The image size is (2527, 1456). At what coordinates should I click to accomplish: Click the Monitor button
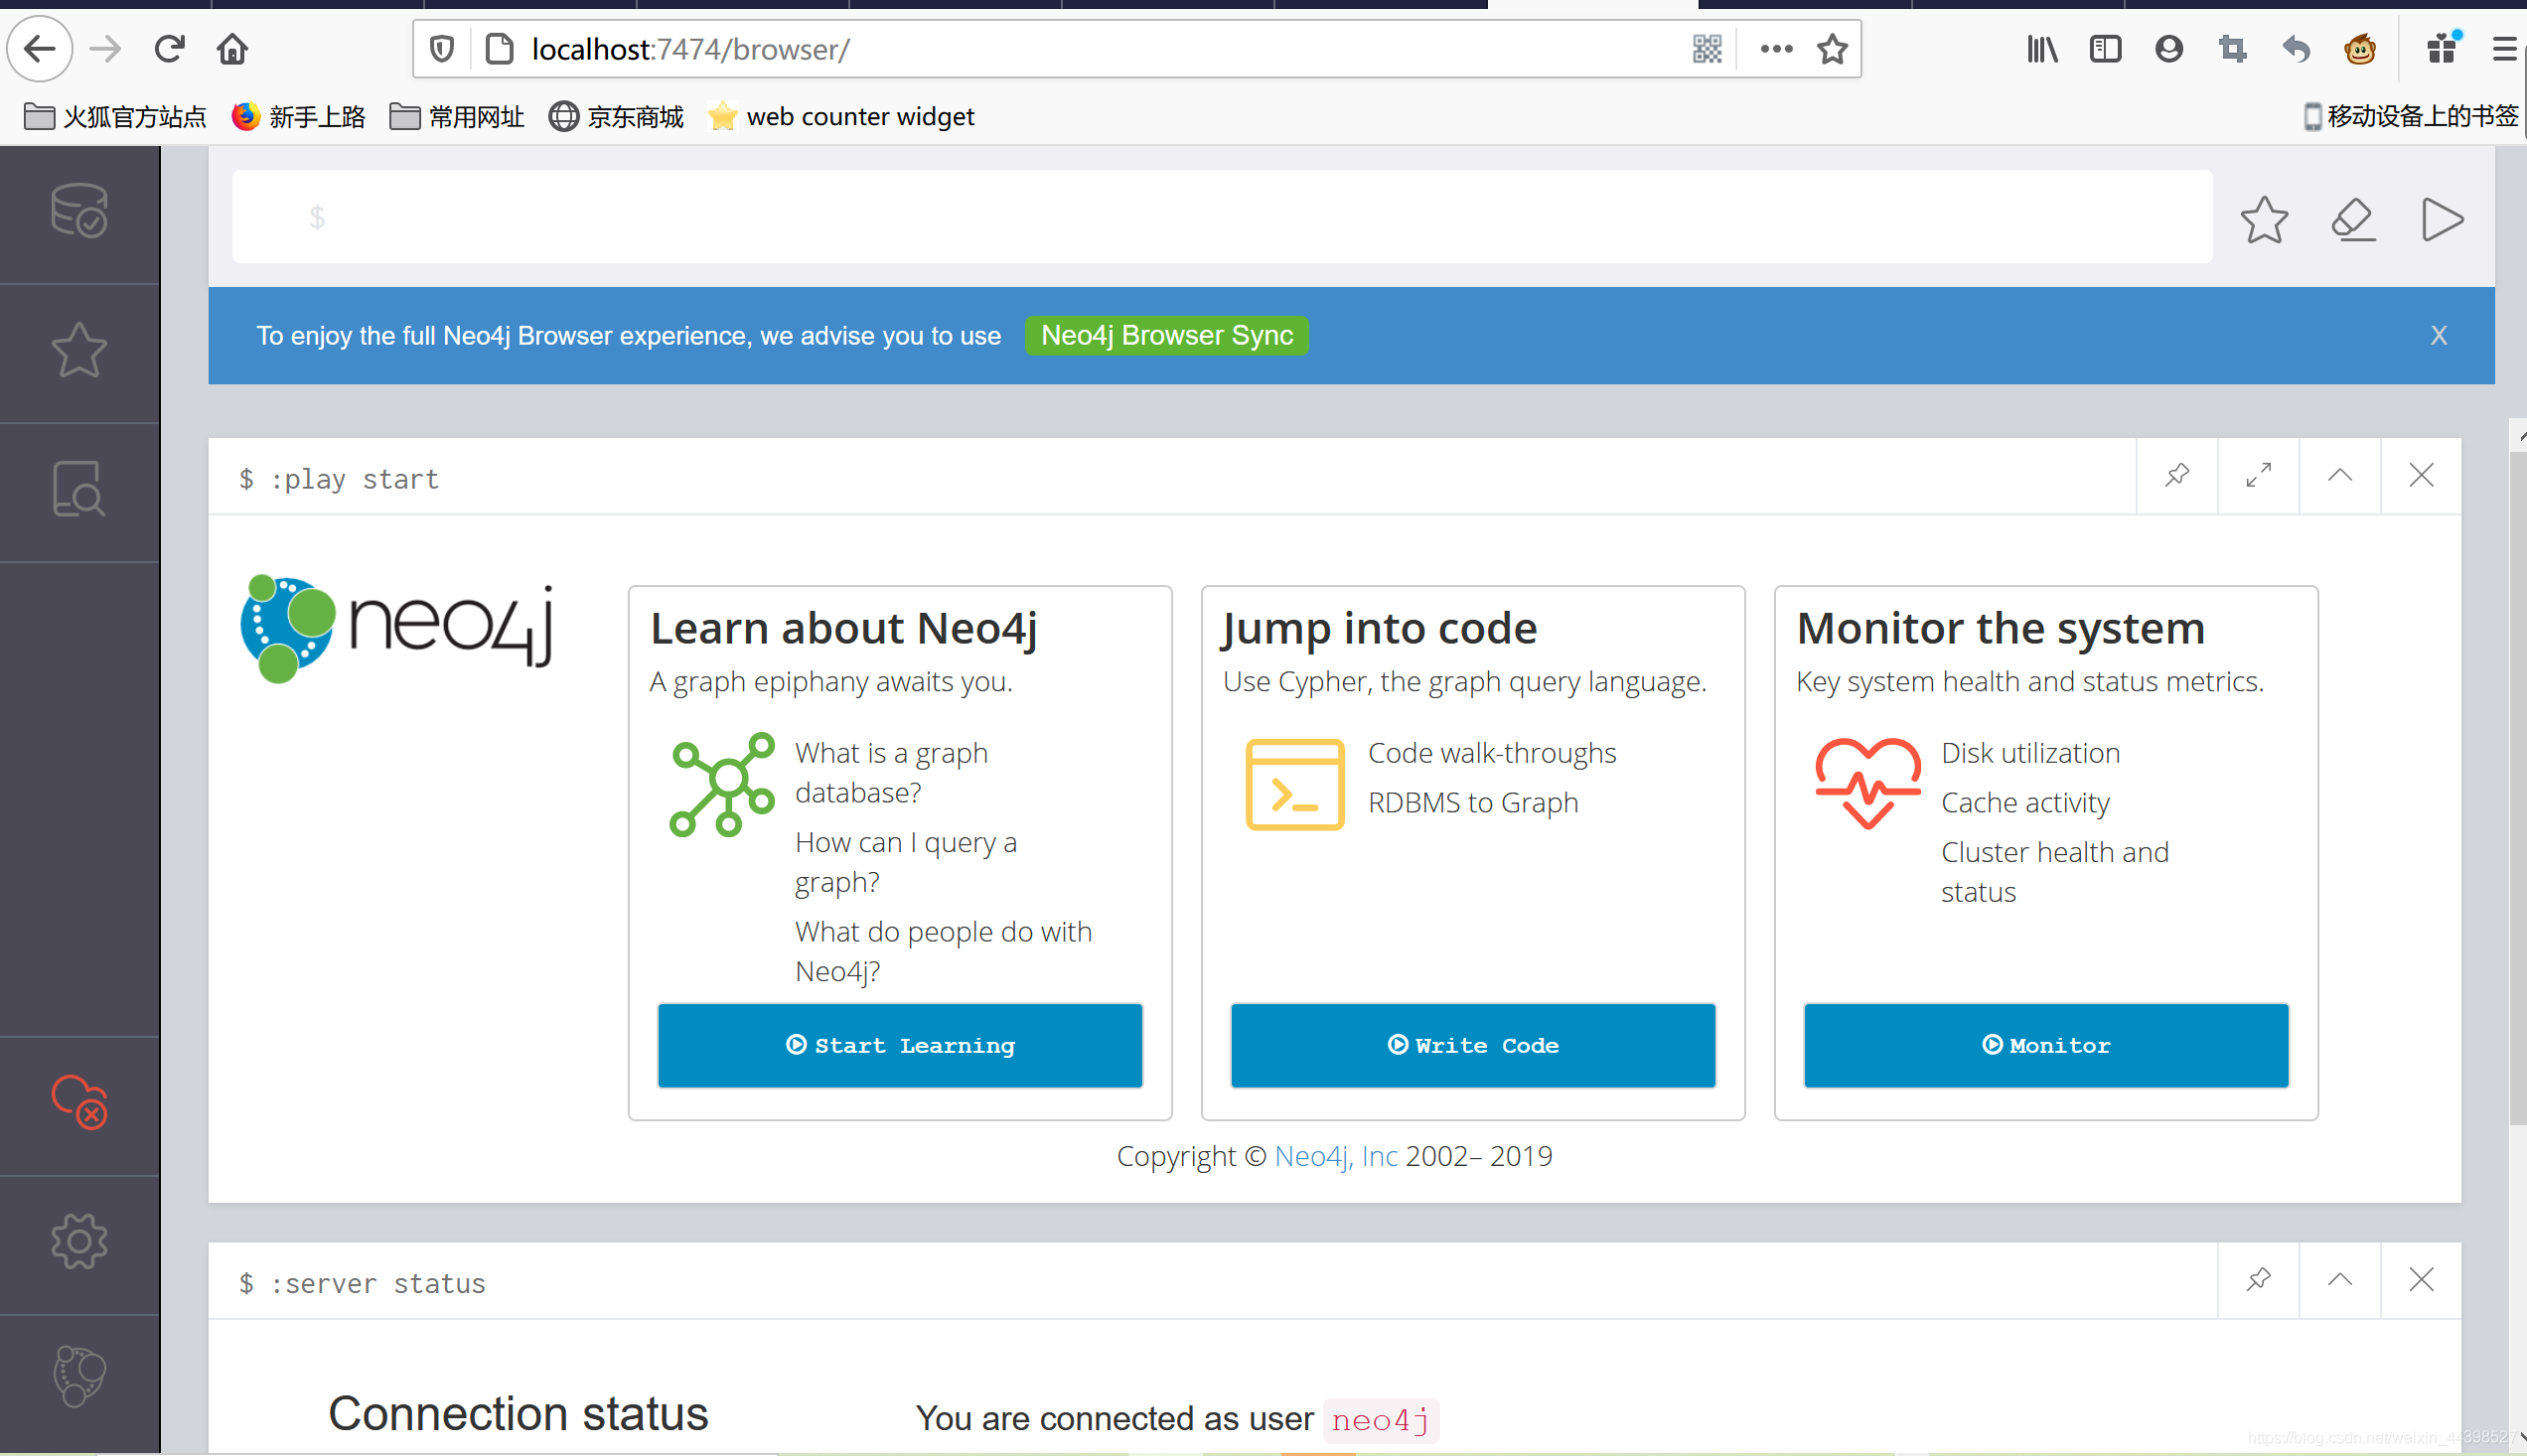[2046, 1045]
